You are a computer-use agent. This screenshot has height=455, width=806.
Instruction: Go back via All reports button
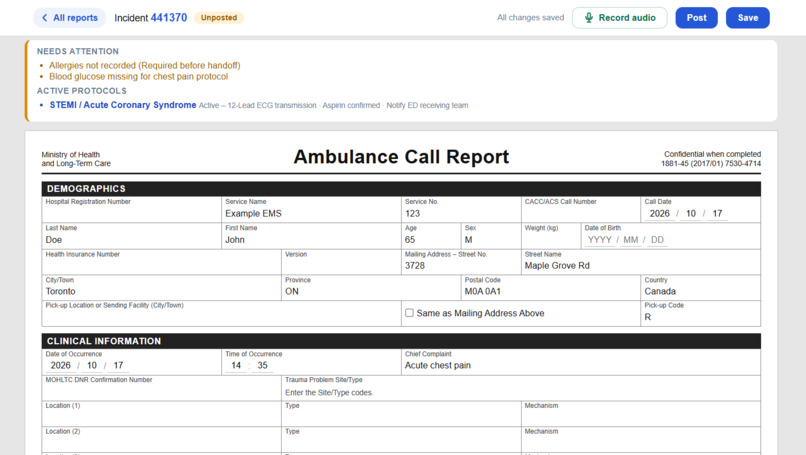tap(69, 17)
